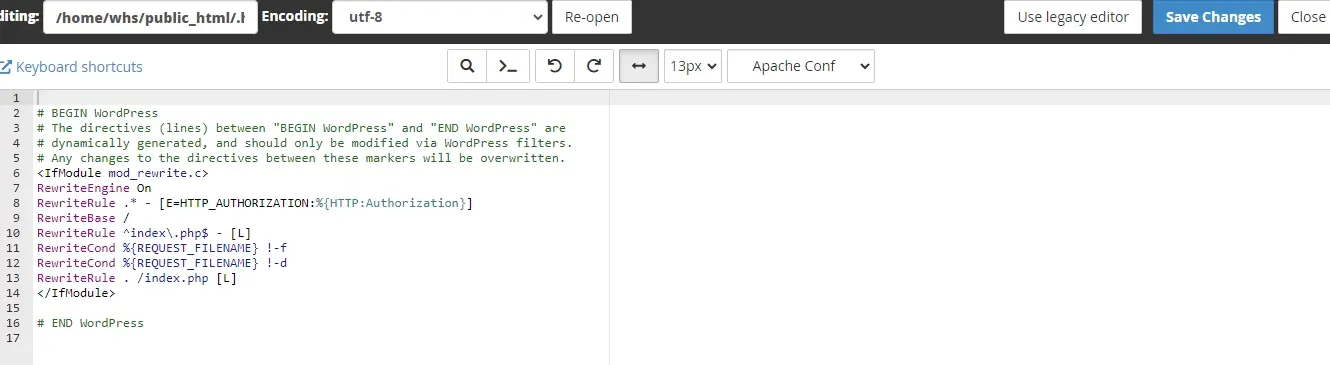Click the 'RewriteRule ^index\.php$ - [L]' line

144,233
